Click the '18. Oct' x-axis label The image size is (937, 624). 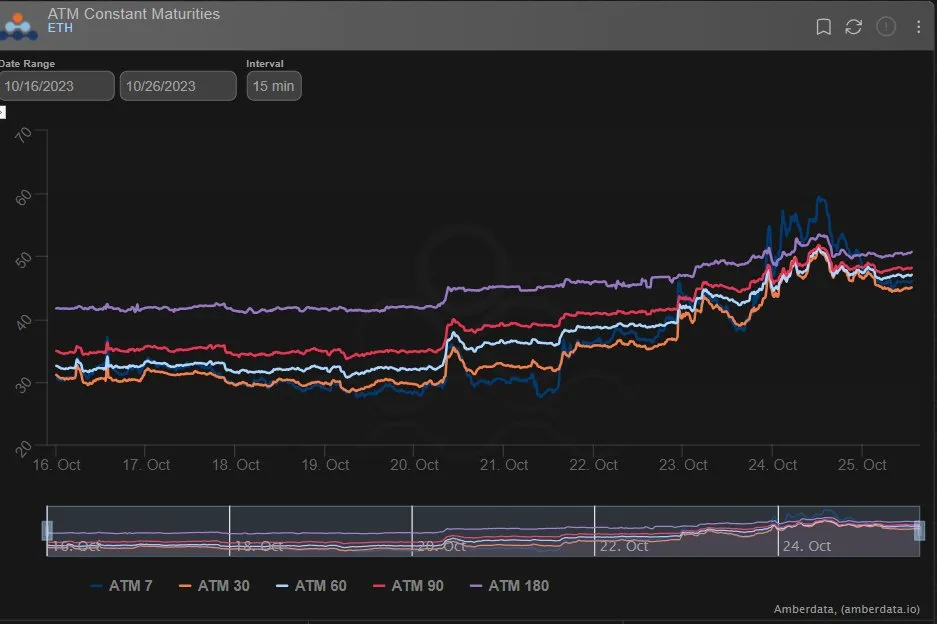coord(235,465)
